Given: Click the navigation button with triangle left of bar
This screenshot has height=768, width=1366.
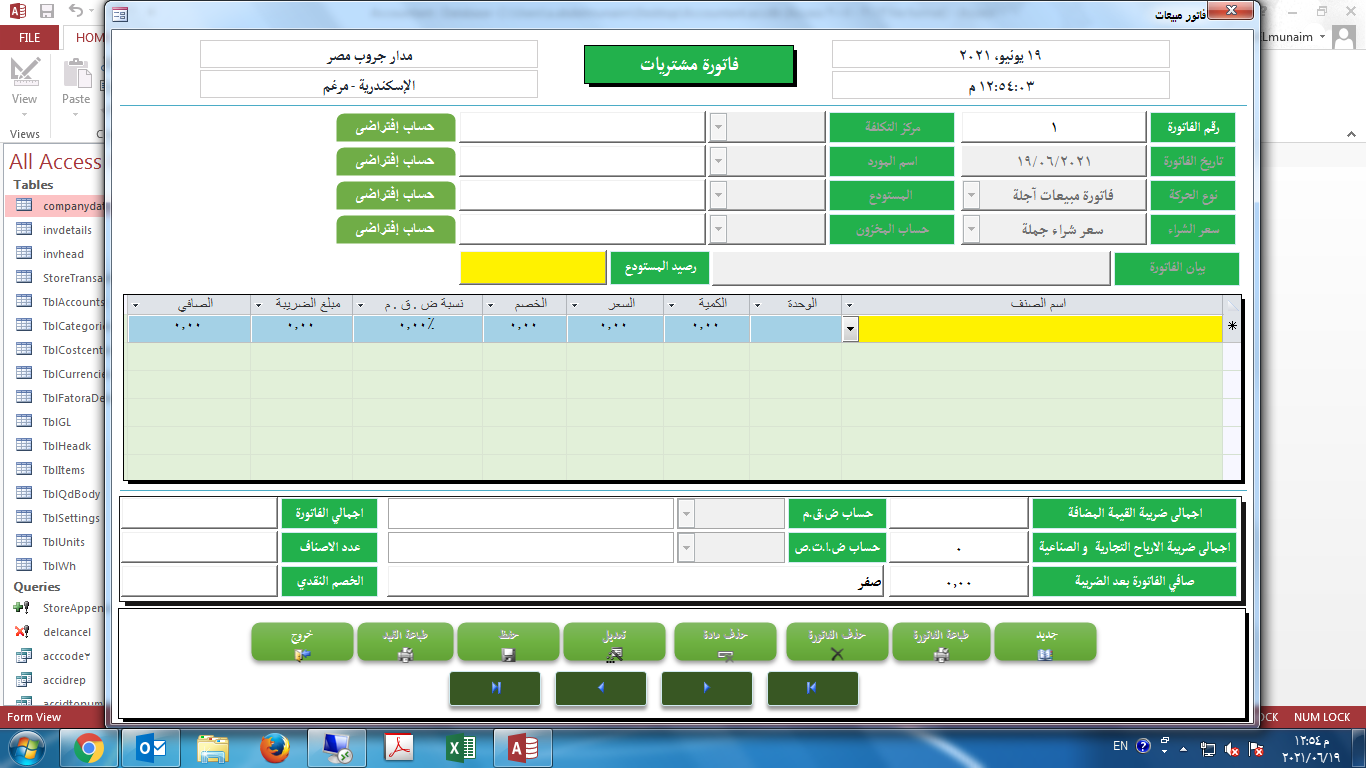Looking at the screenshot, I should (495, 688).
